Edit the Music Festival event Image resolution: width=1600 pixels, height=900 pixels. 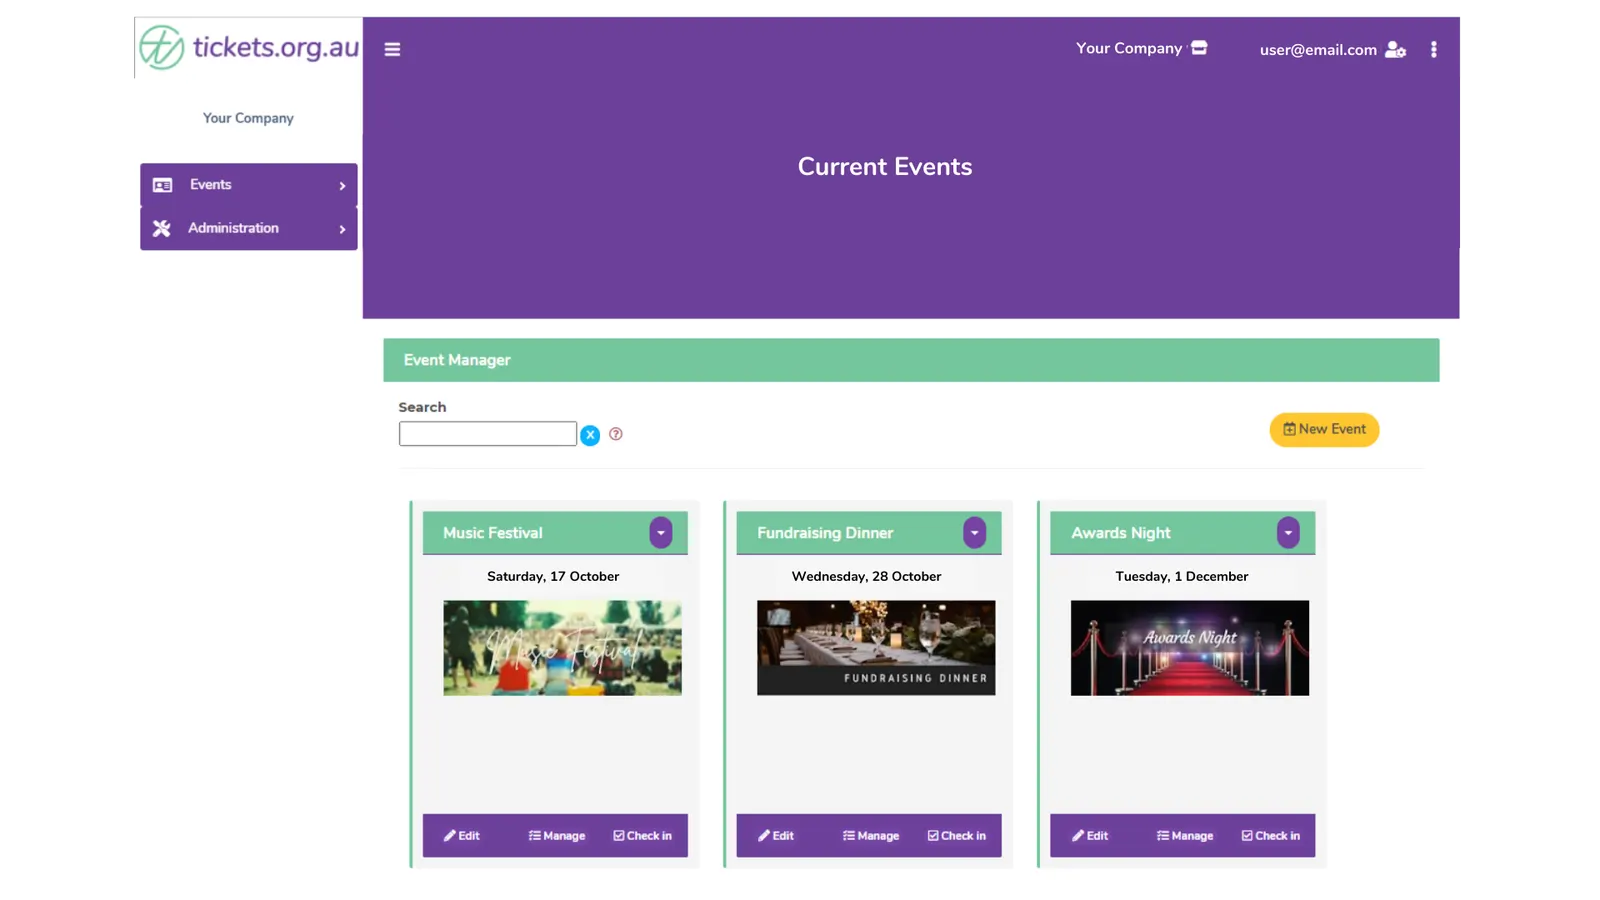click(462, 836)
